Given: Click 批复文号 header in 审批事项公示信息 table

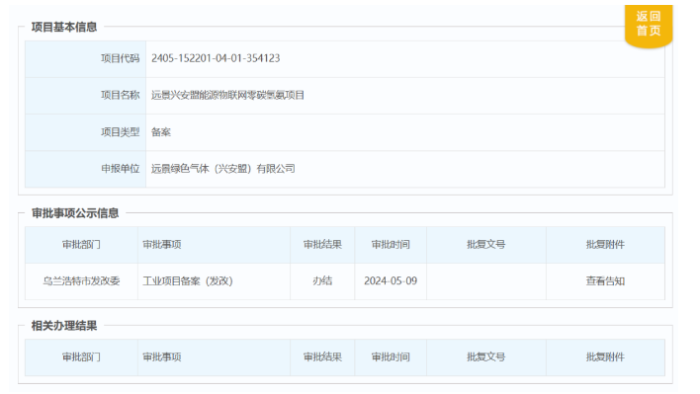Looking at the screenshot, I should pyautogui.click(x=486, y=245).
